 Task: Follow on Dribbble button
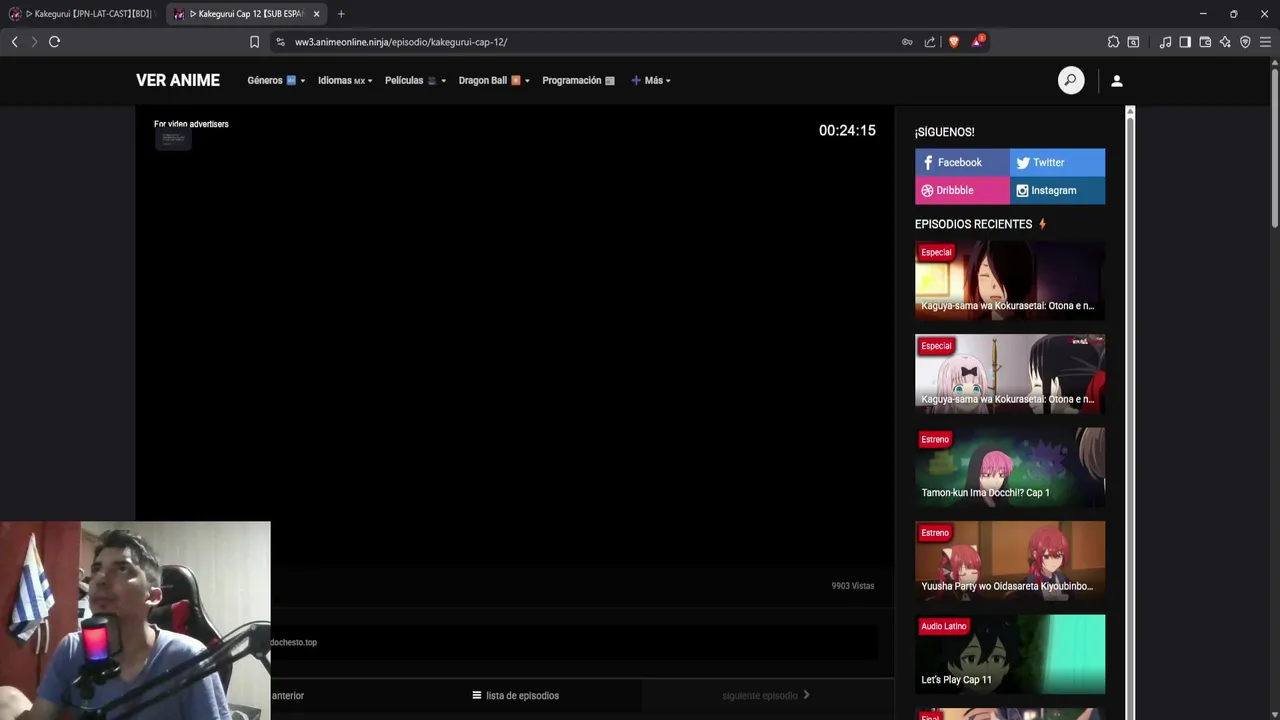(962, 191)
